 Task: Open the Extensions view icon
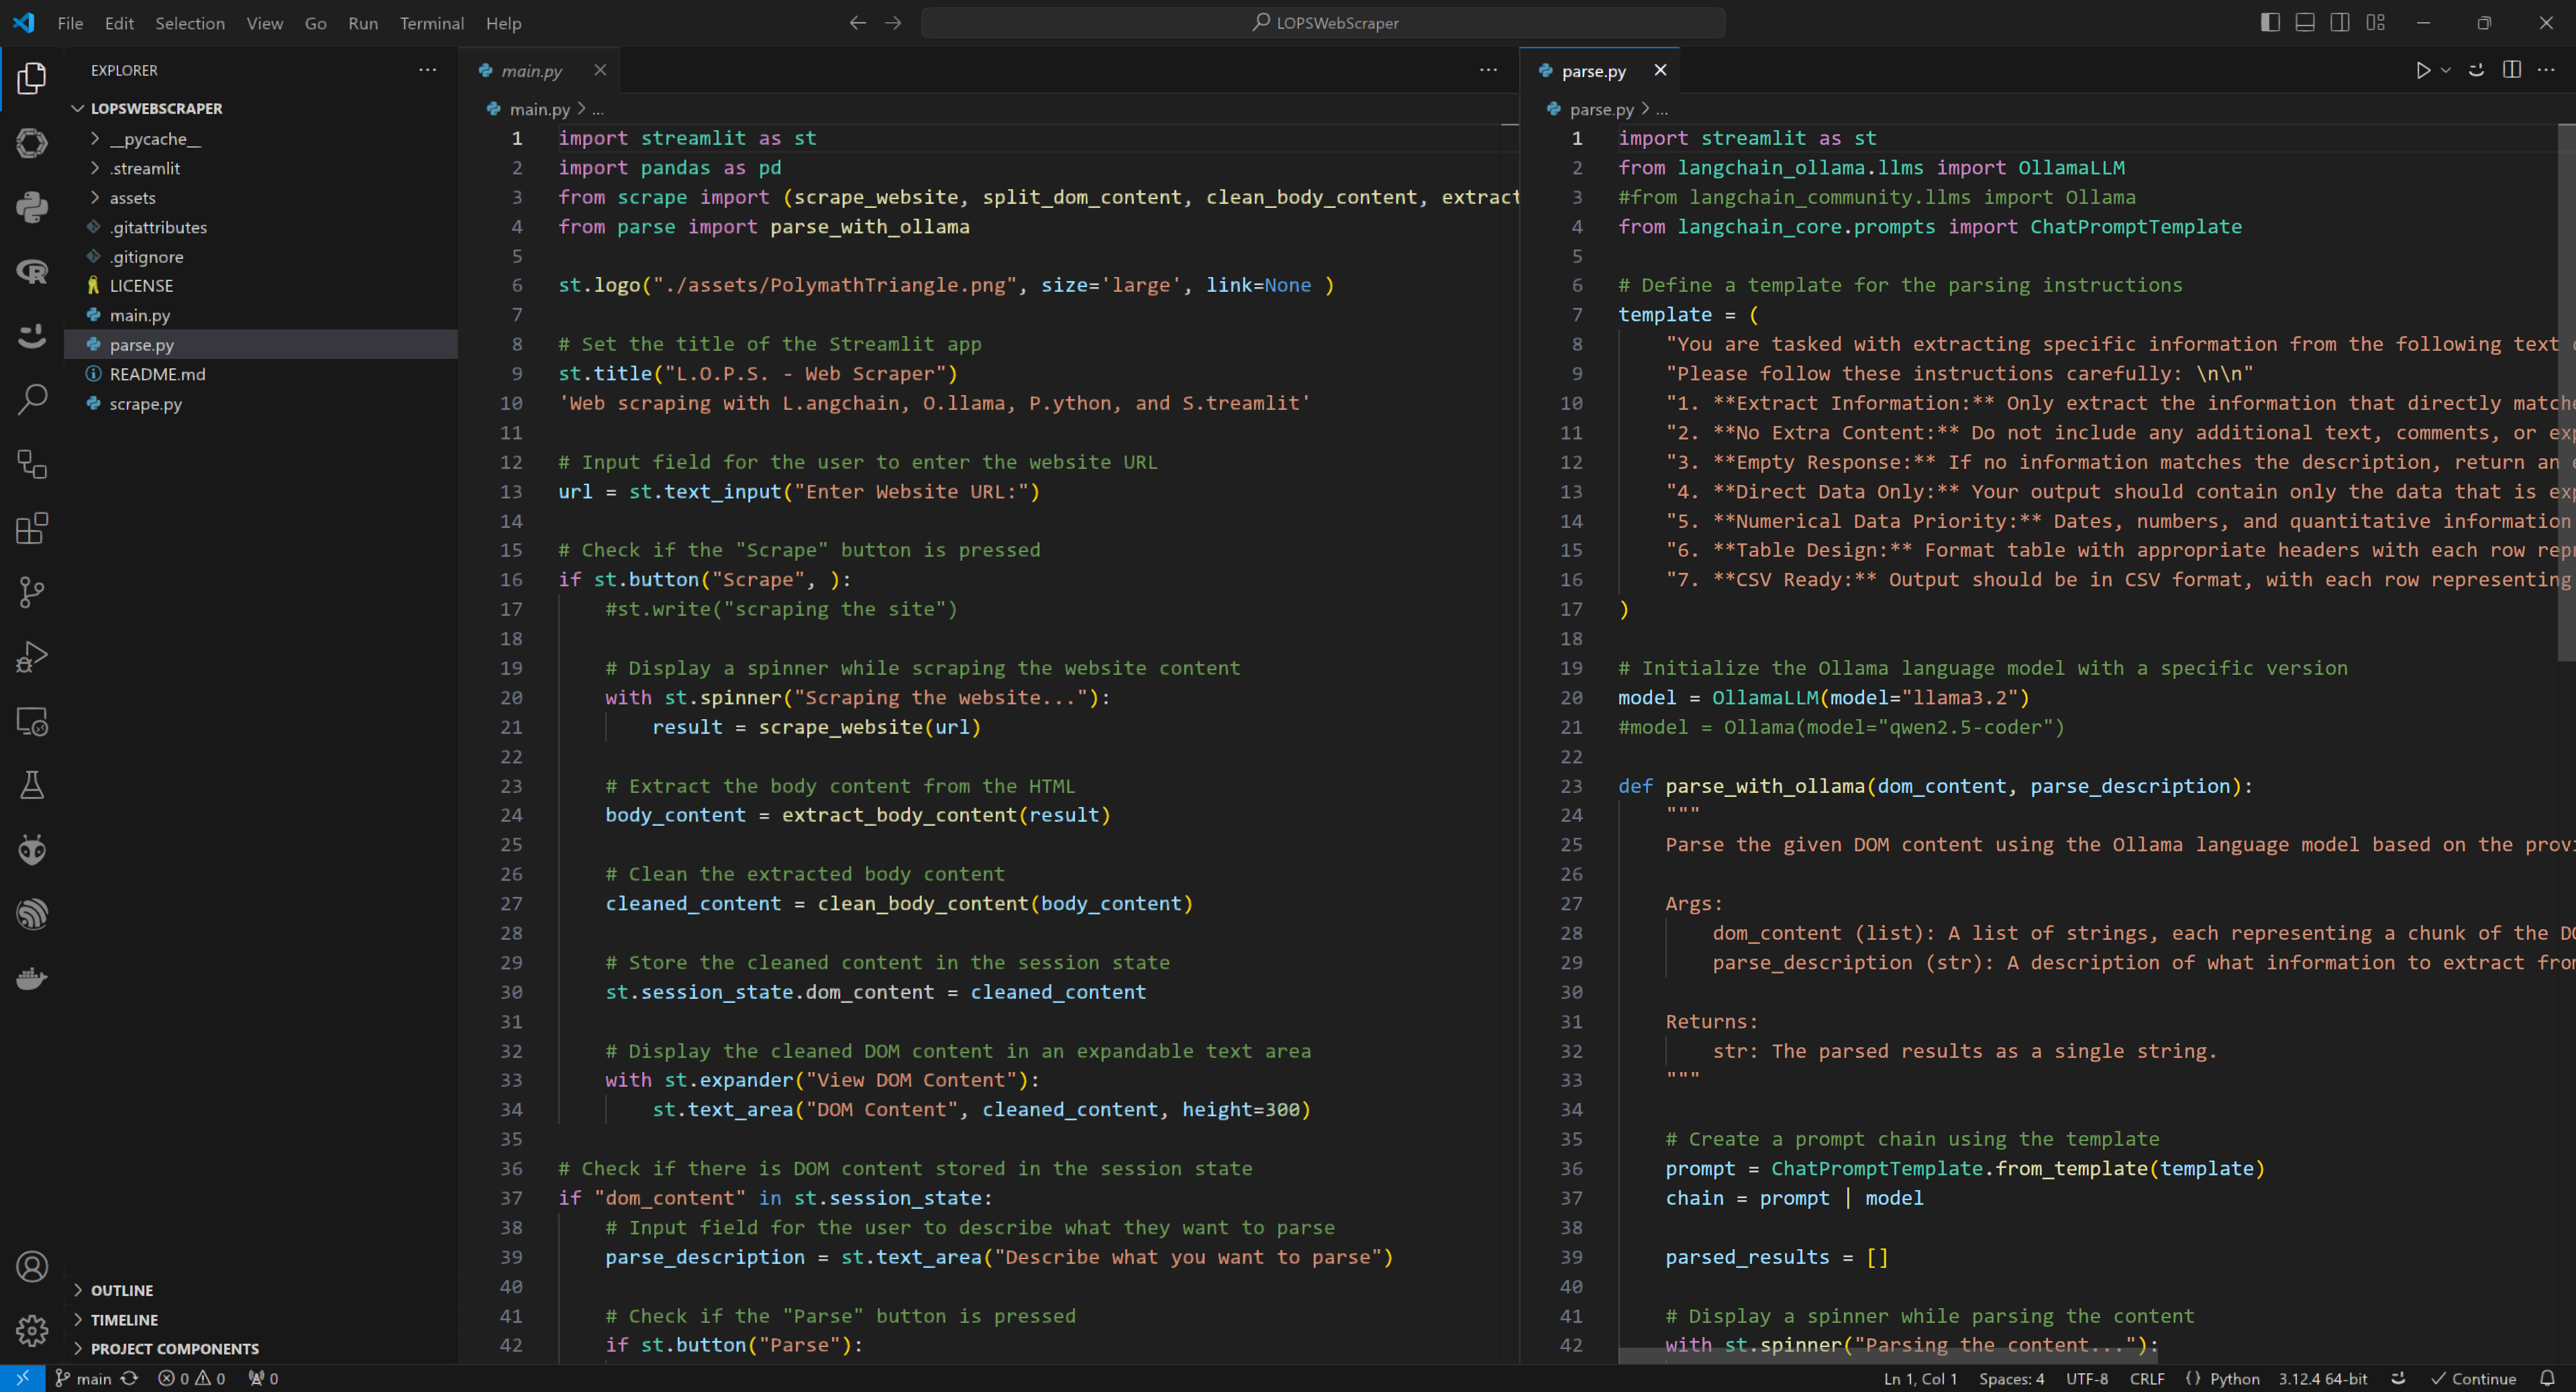pyautogui.click(x=32, y=528)
